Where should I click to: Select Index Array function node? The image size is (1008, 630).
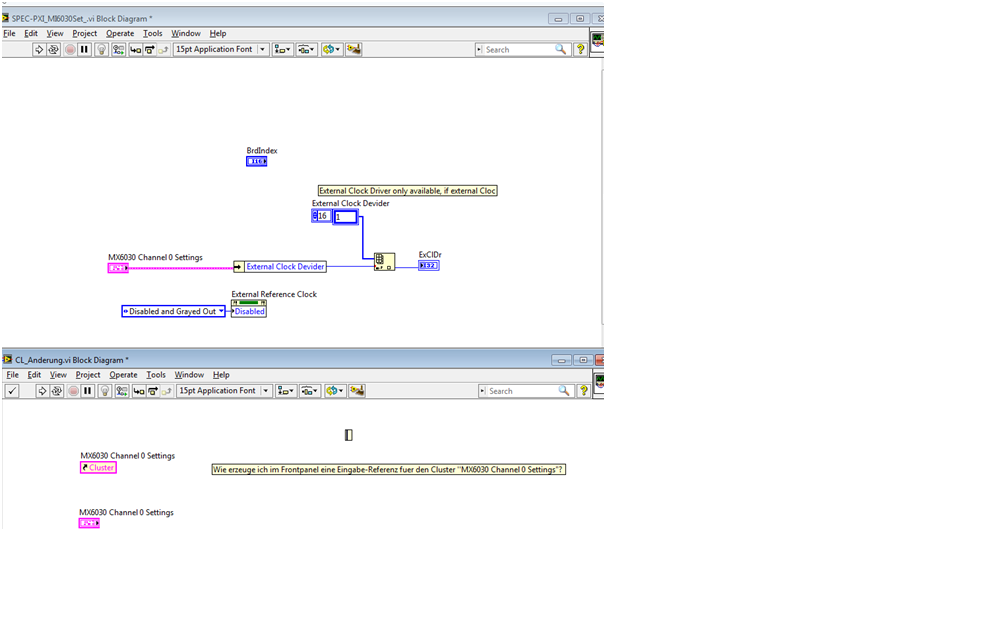click(x=384, y=261)
